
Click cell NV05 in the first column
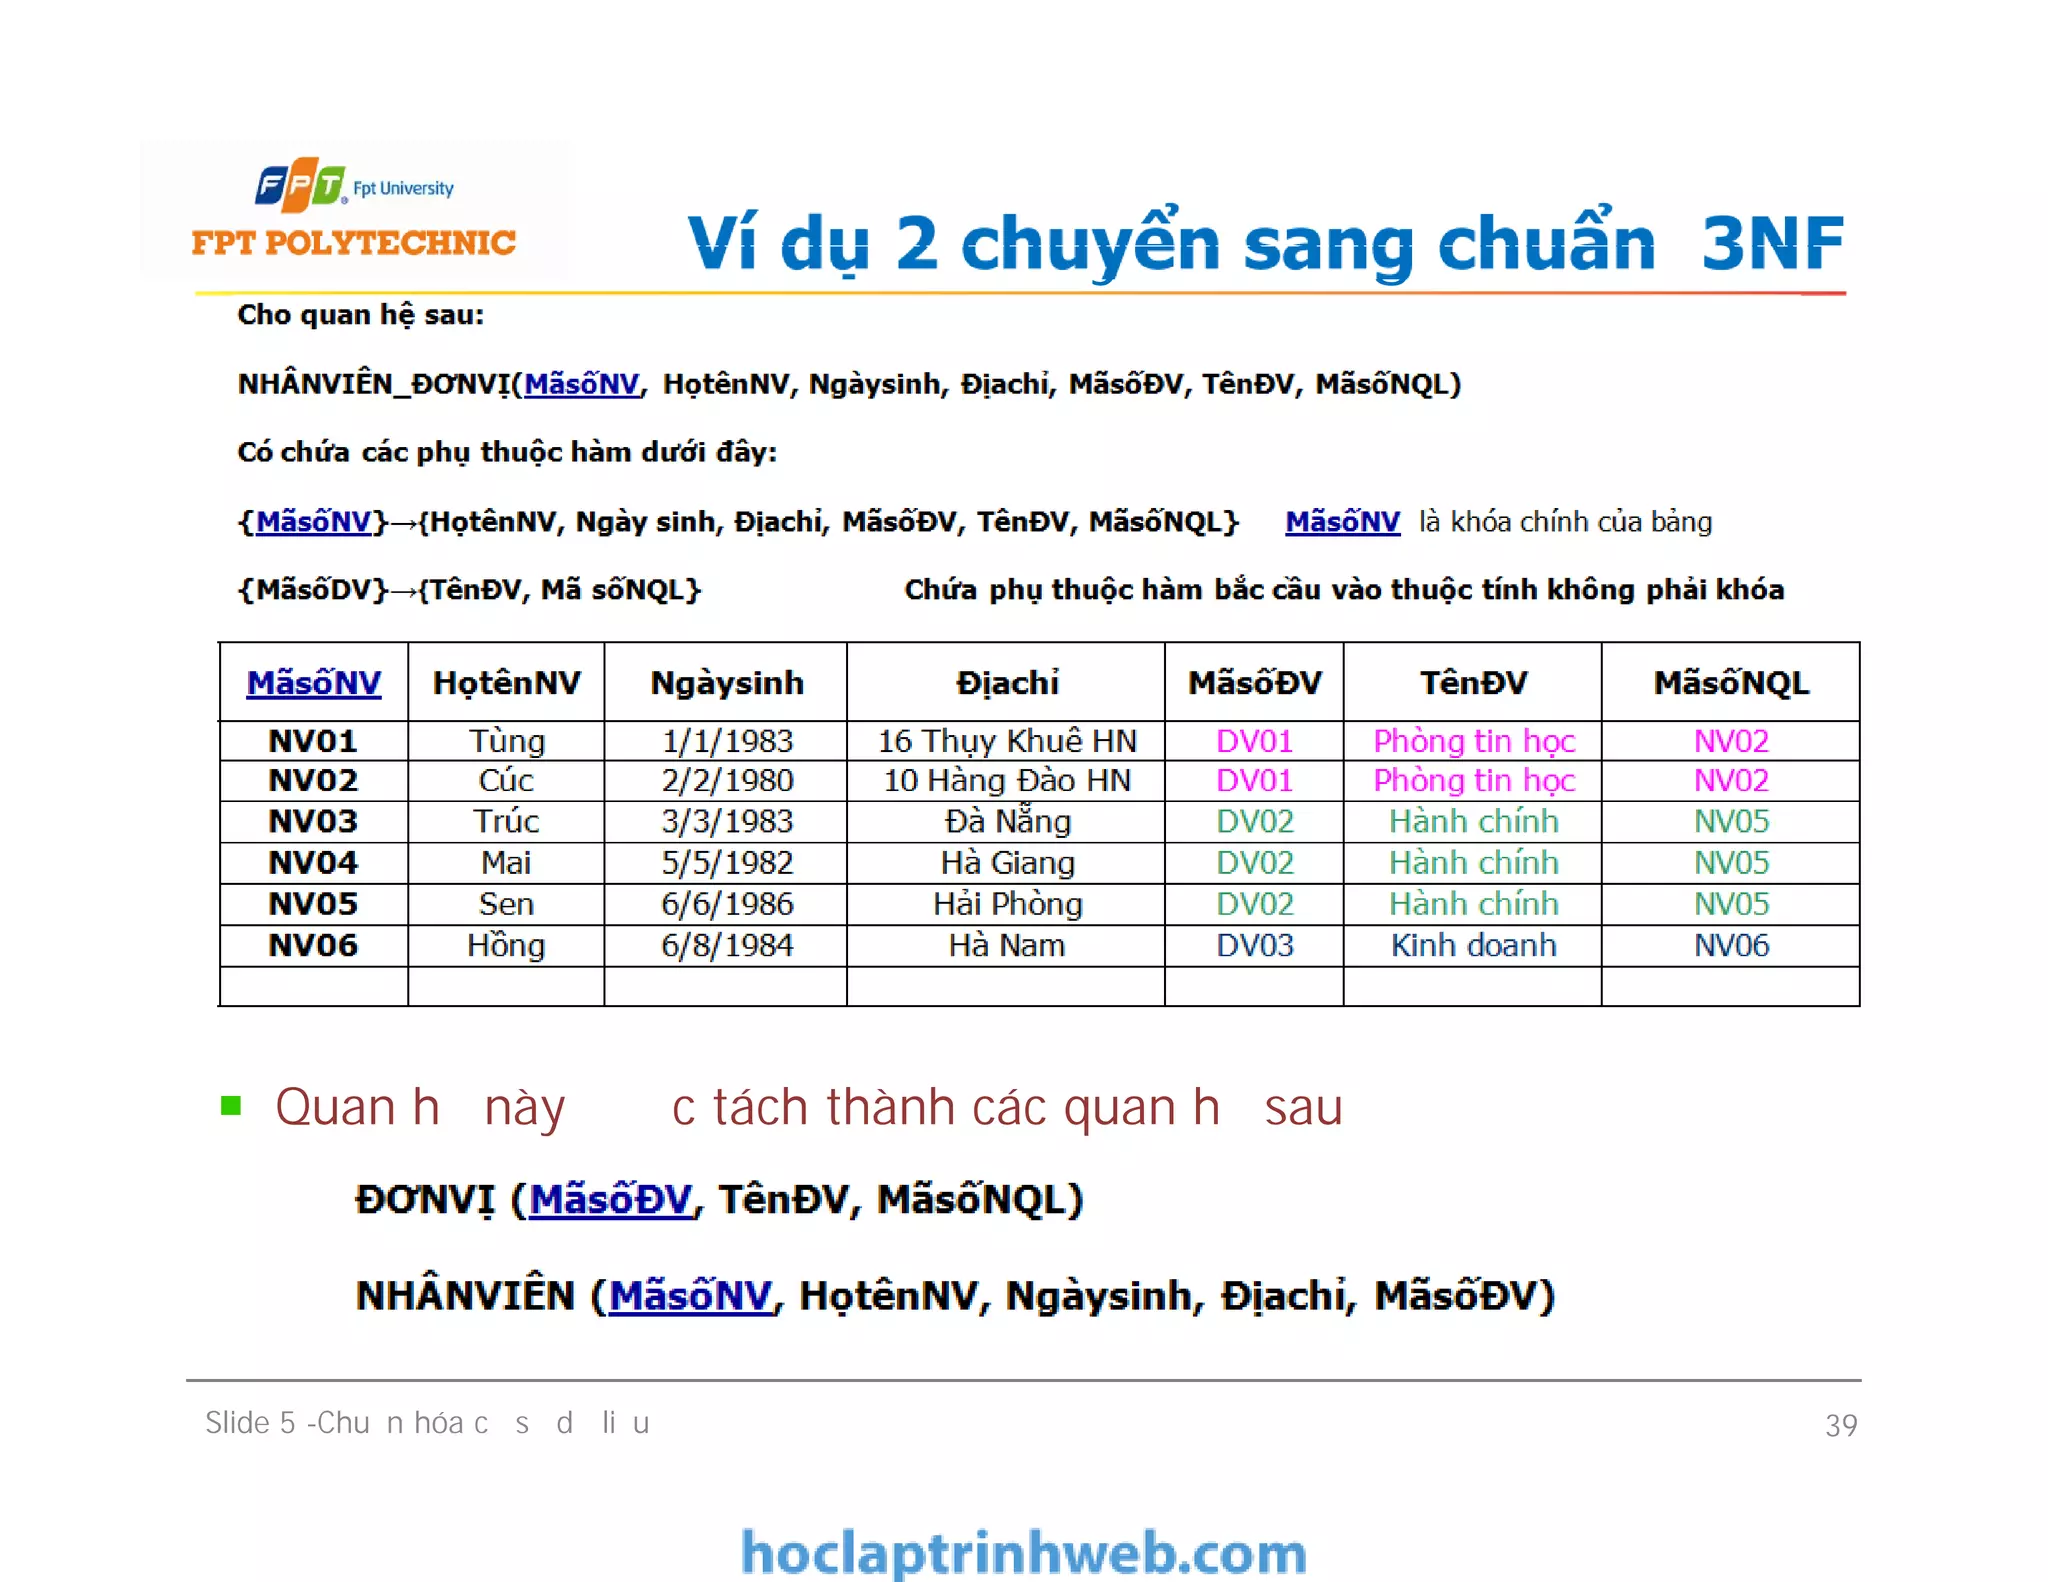[313, 904]
